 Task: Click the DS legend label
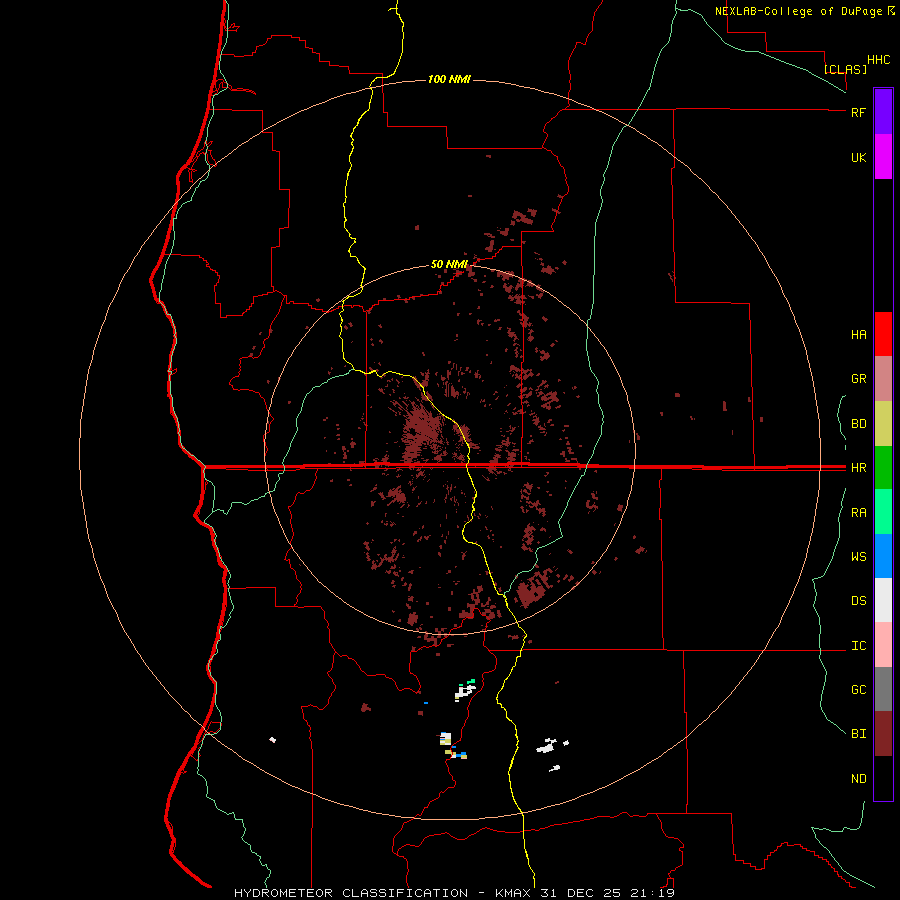858,601
